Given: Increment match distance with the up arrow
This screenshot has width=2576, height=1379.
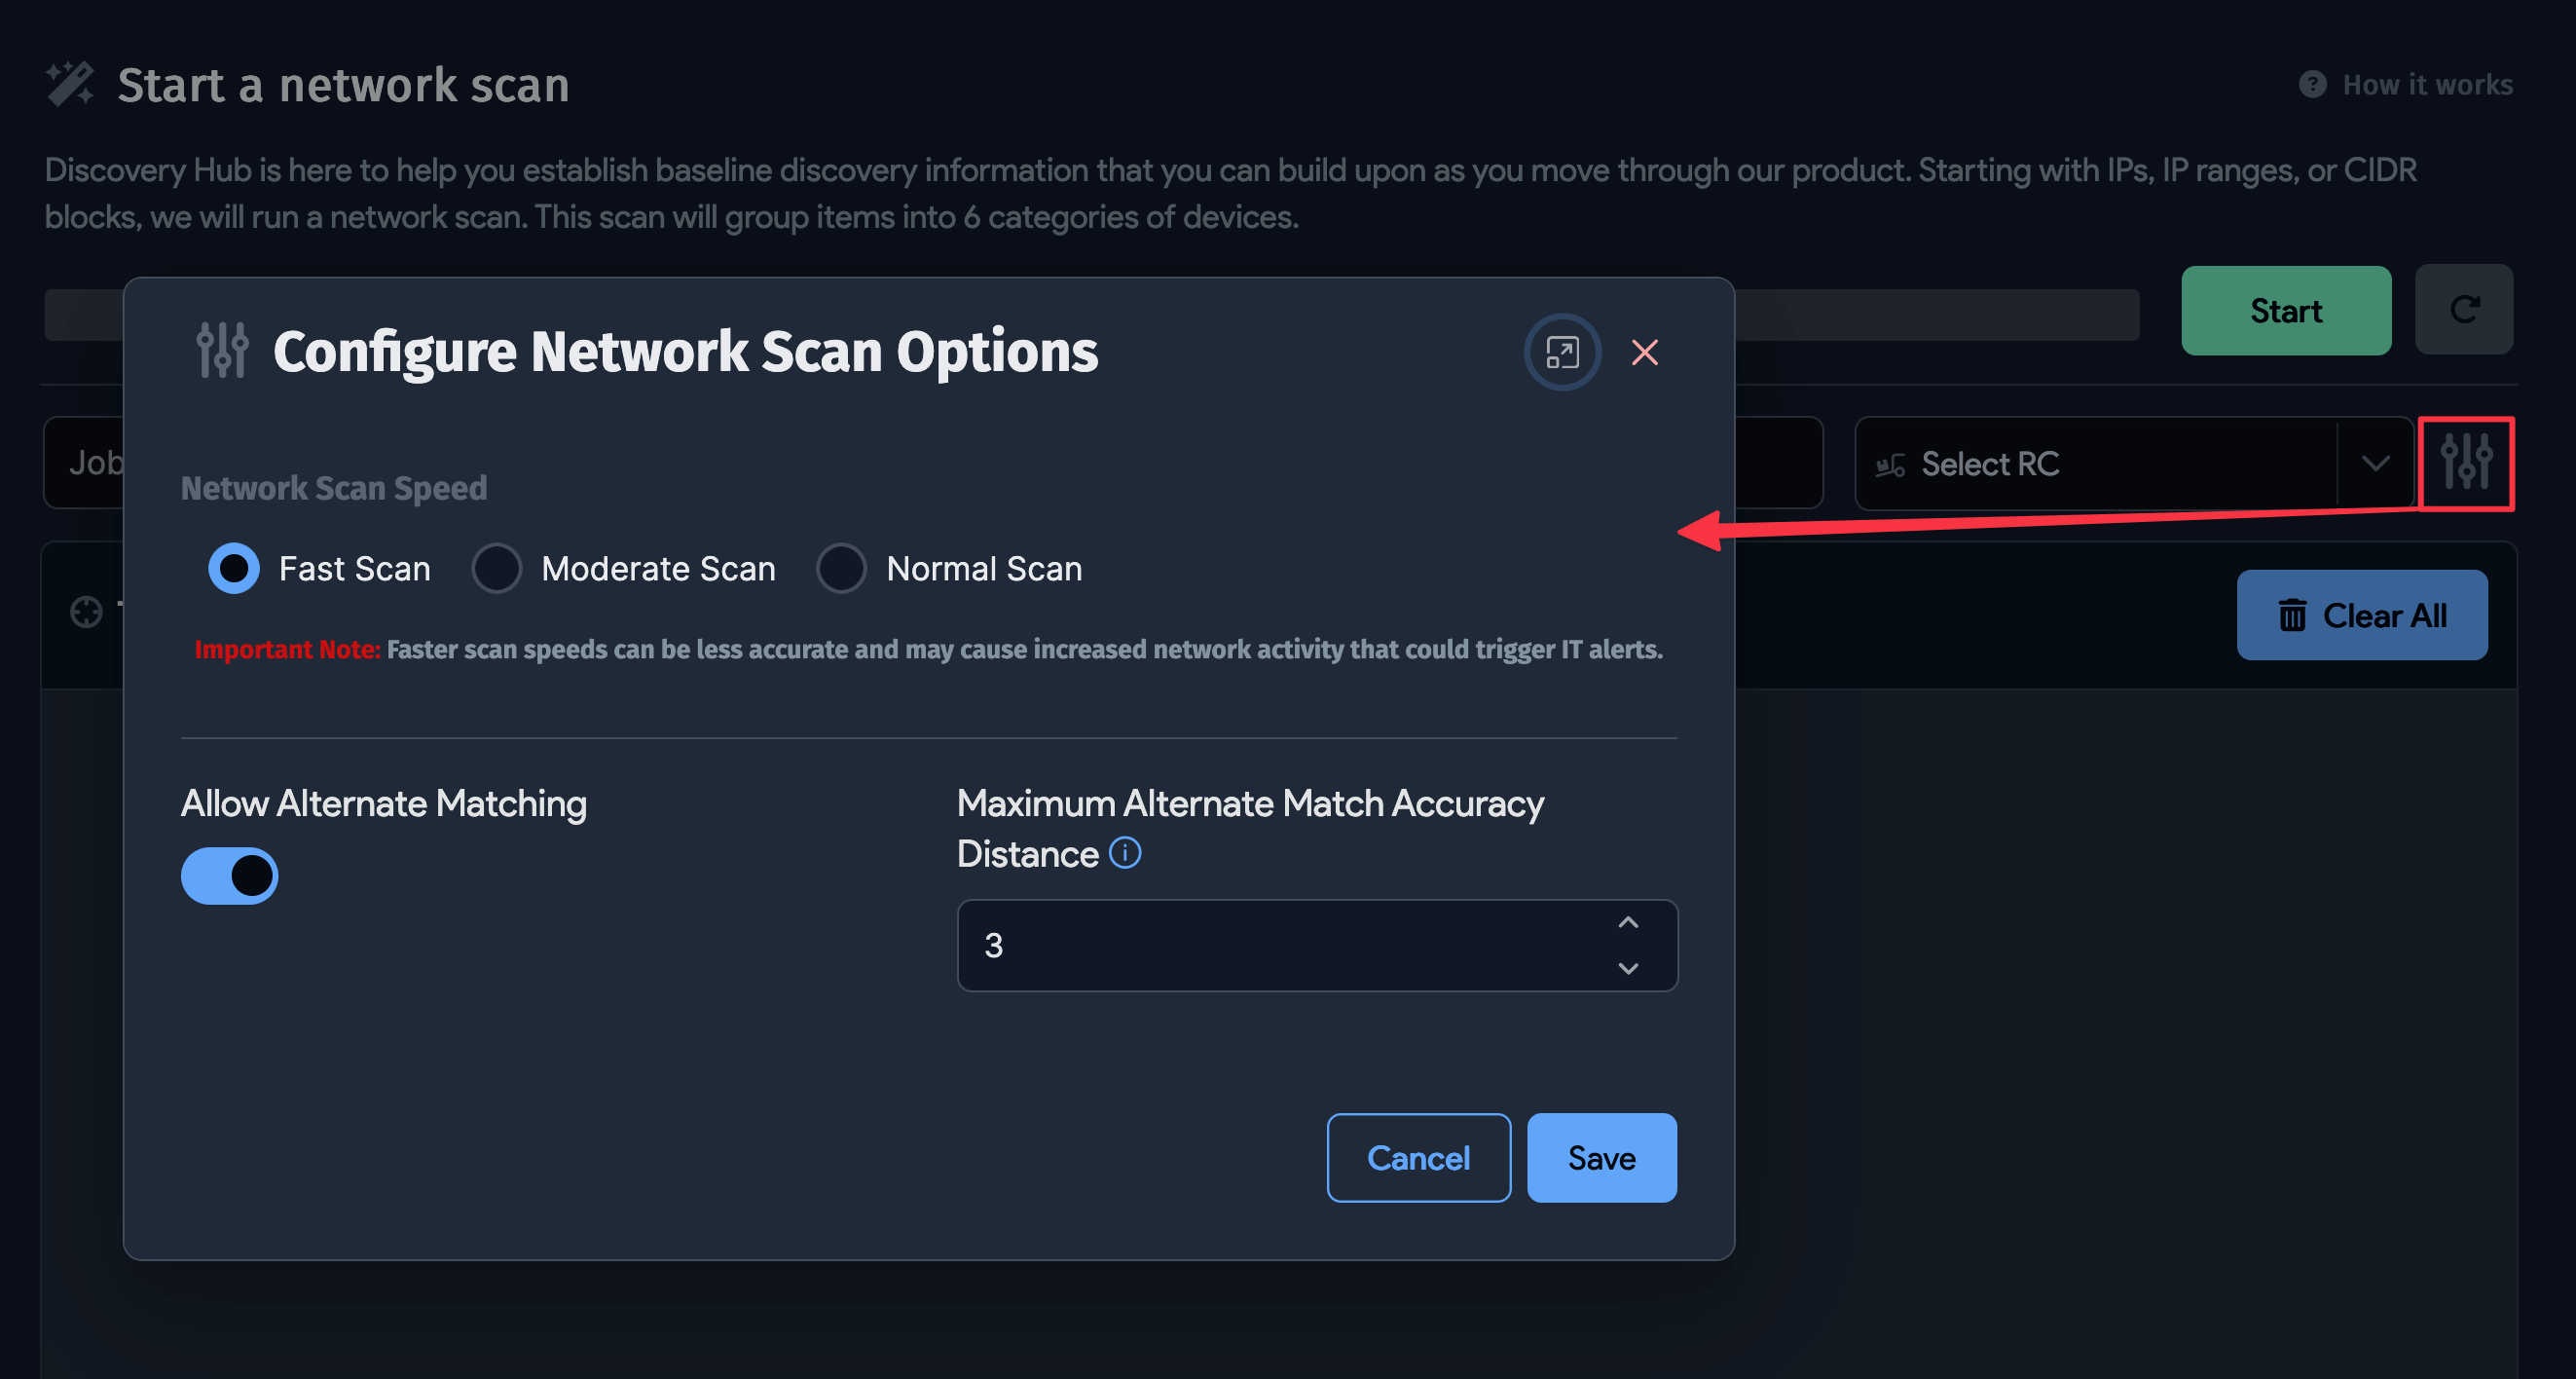Looking at the screenshot, I should 1627,922.
